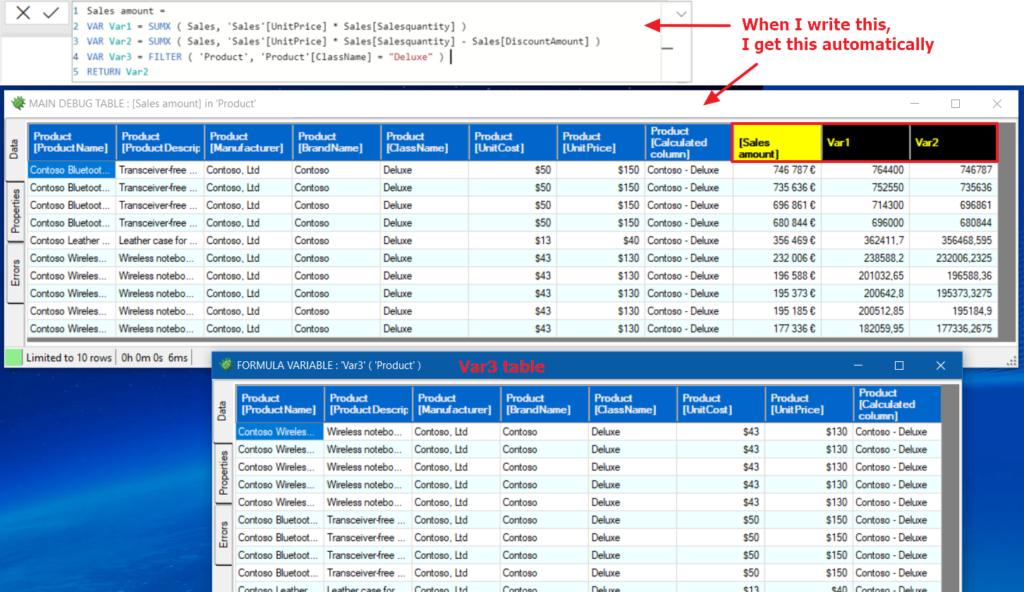Click Product[ProductName] header in Var3 table
The height and width of the screenshot is (592, 1024).
[x=280, y=404]
